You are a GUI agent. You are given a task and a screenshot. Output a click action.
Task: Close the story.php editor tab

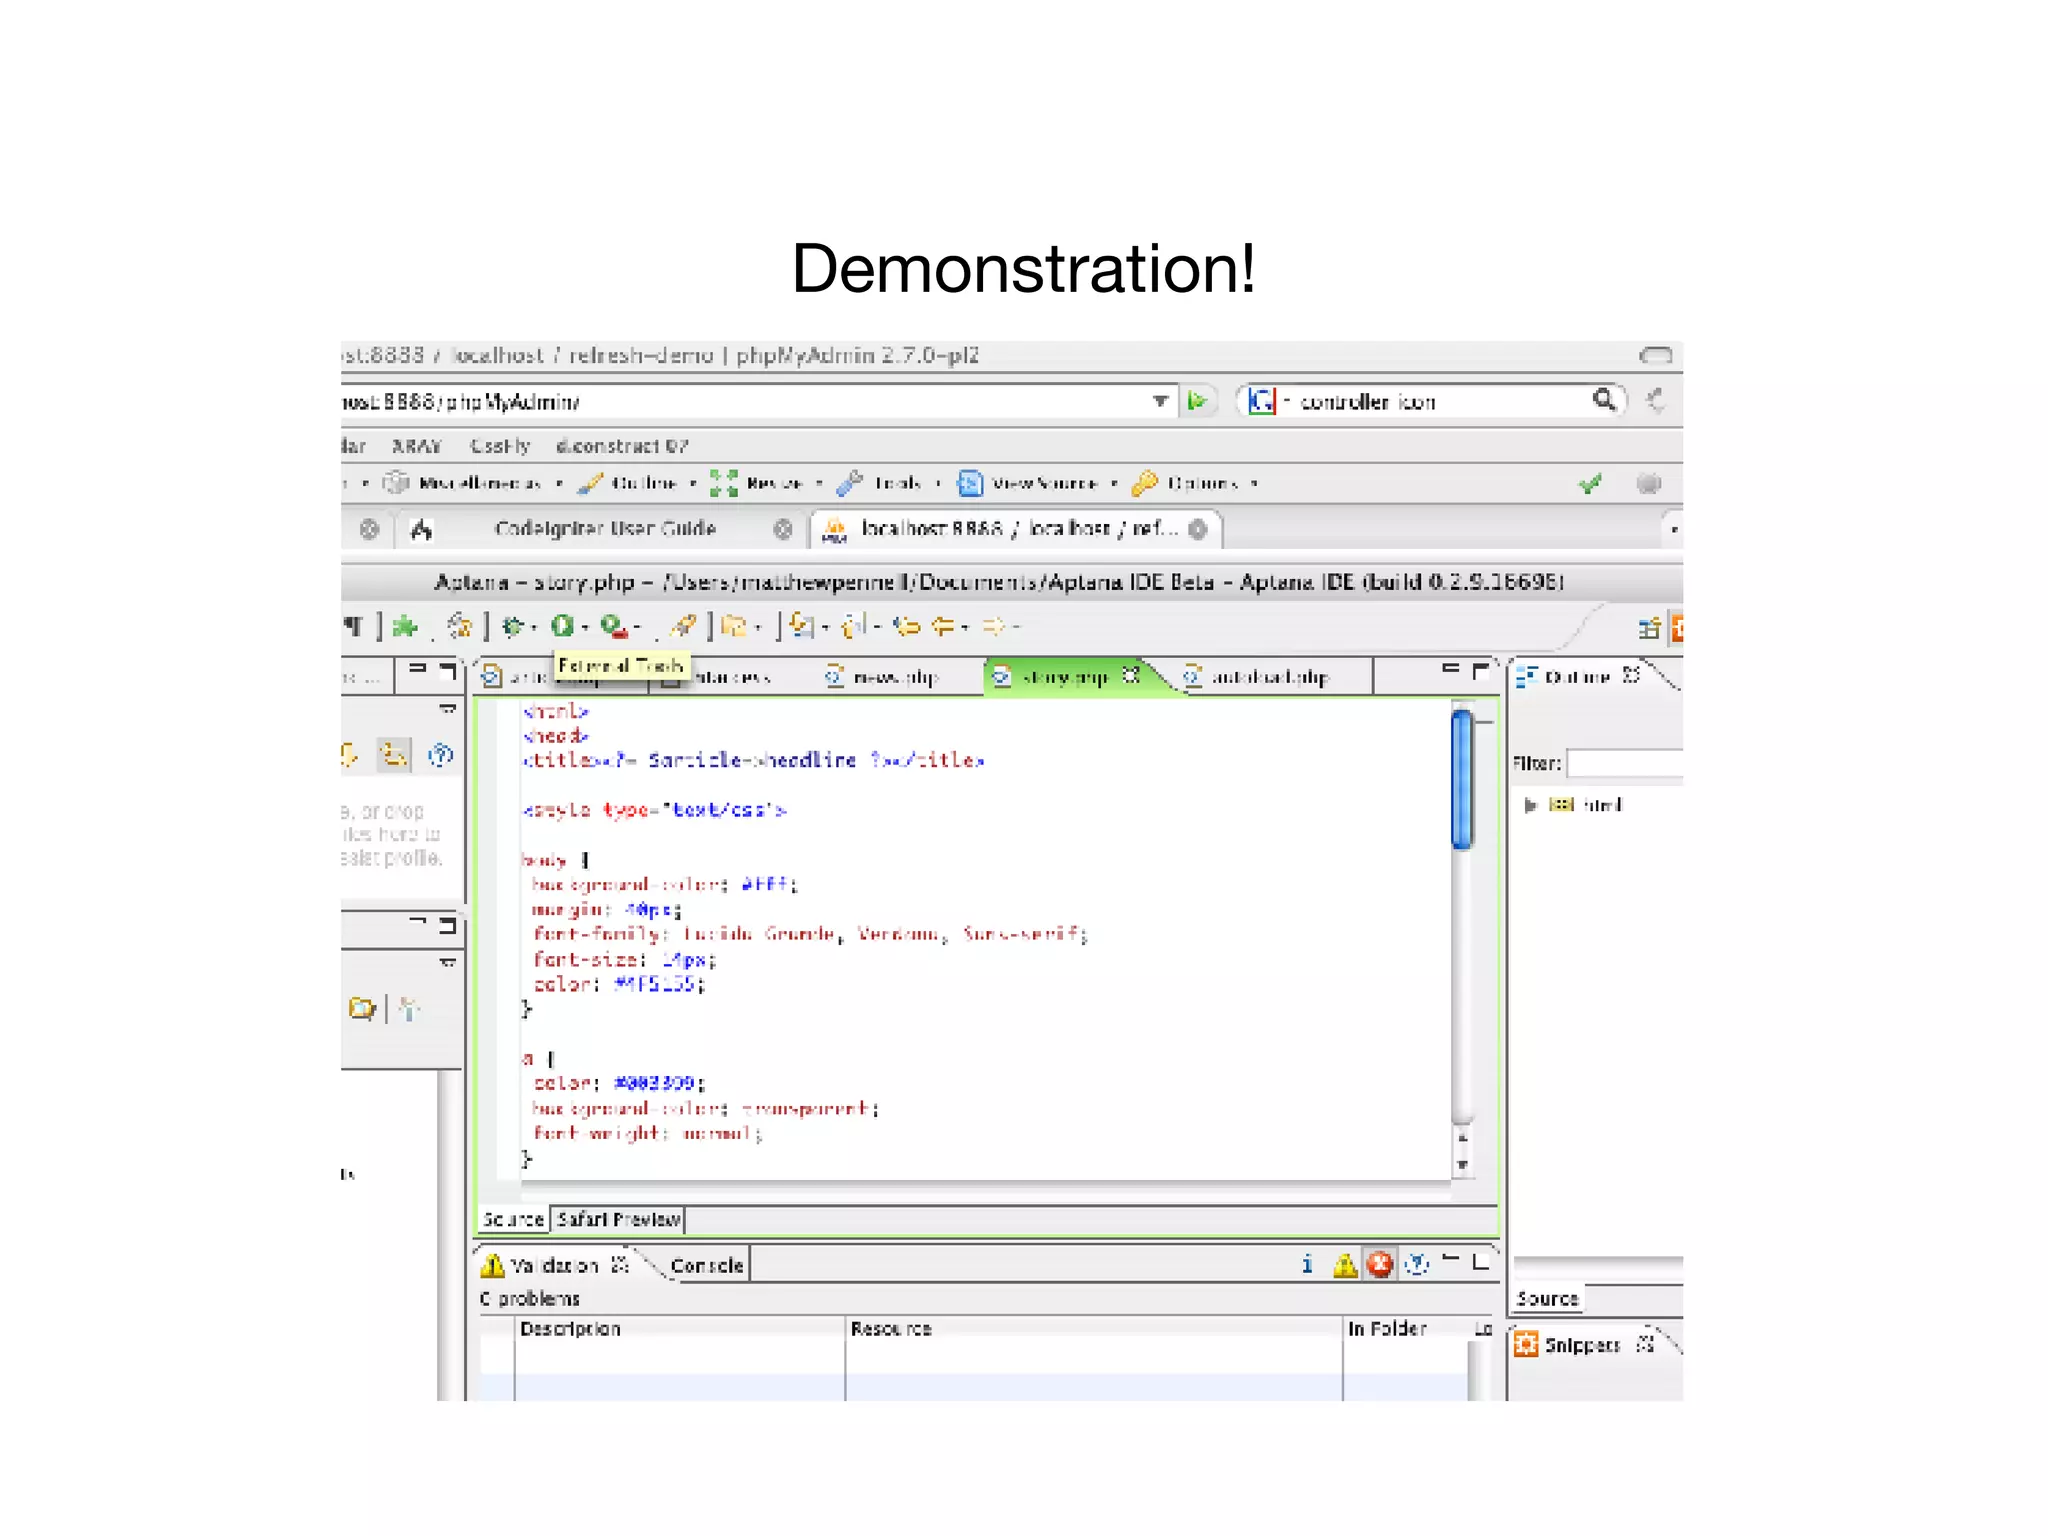pos(1131,675)
